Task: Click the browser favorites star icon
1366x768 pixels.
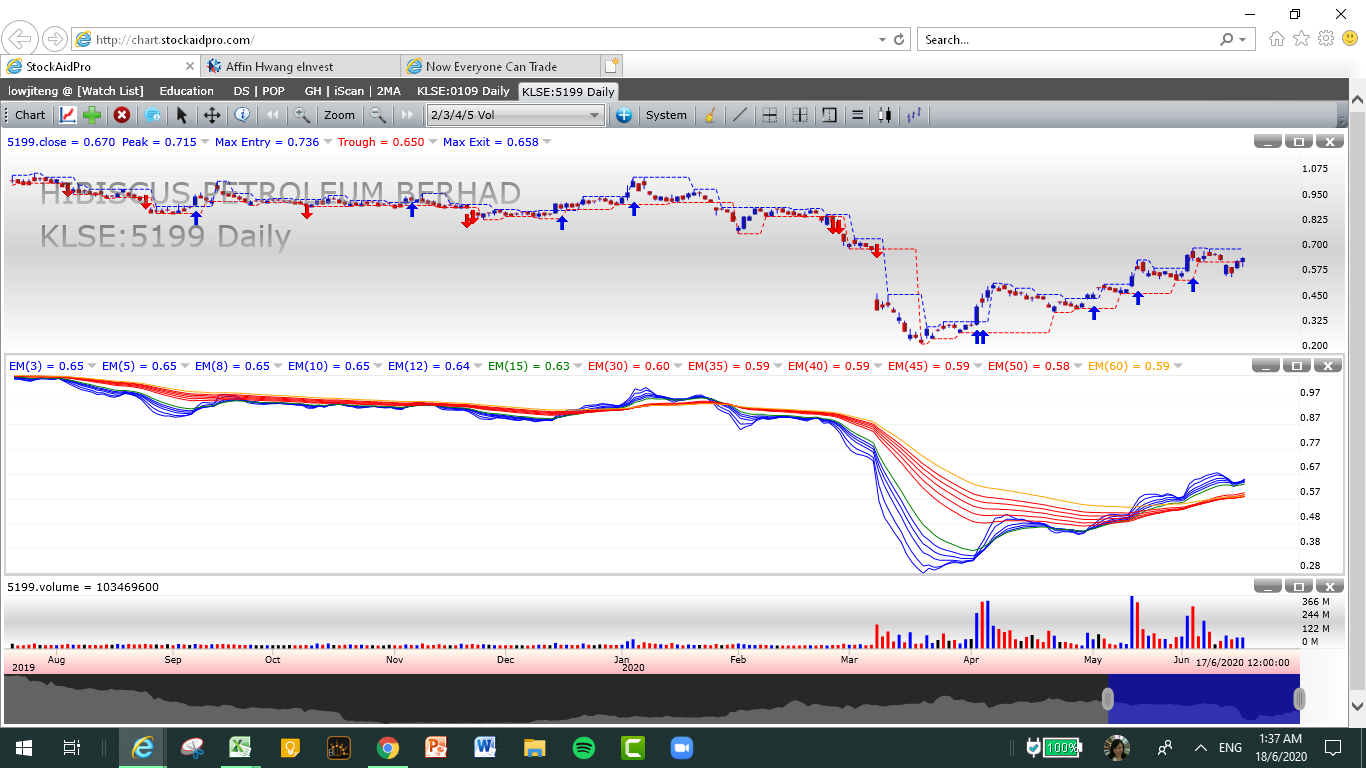Action: point(1301,39)
